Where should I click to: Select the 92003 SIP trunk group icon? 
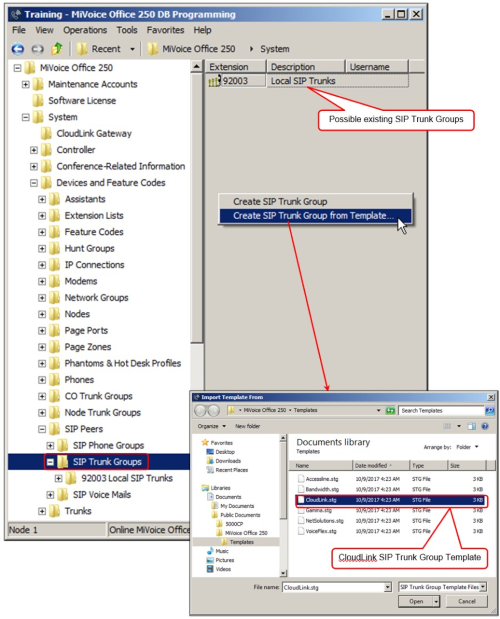(213, 81)
